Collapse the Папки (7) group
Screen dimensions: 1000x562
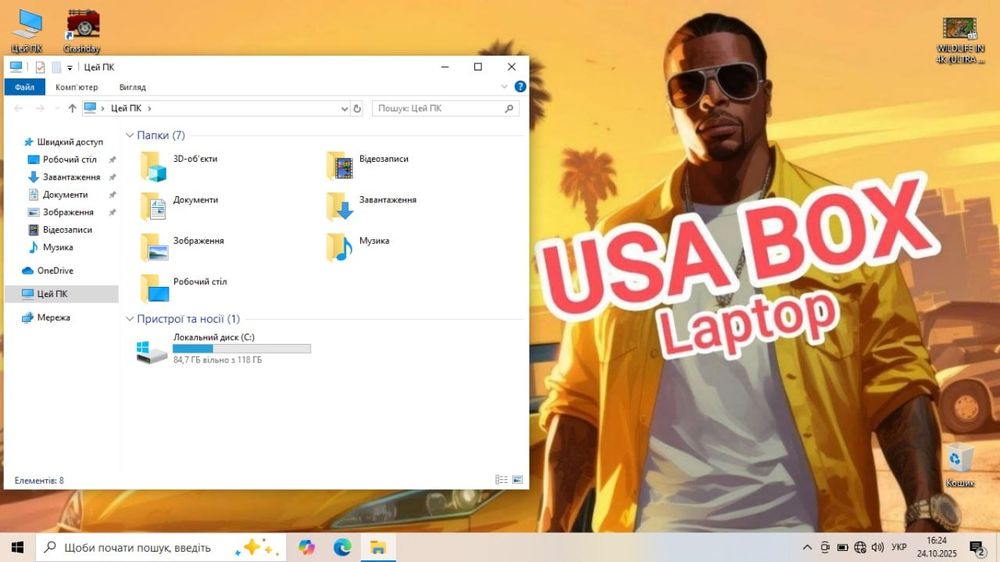130,135
